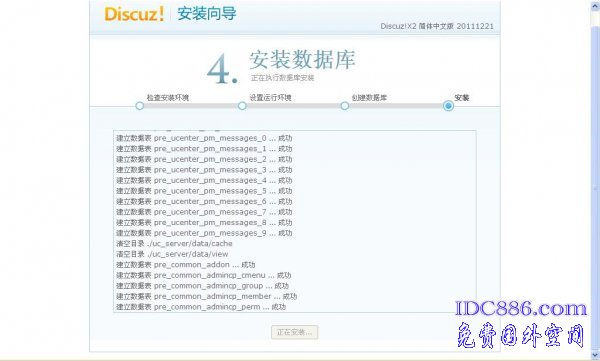Click the IDC886.com watermark
Image resolution: width=600 pixels, height=361 pixels.
tap(520, 309)
